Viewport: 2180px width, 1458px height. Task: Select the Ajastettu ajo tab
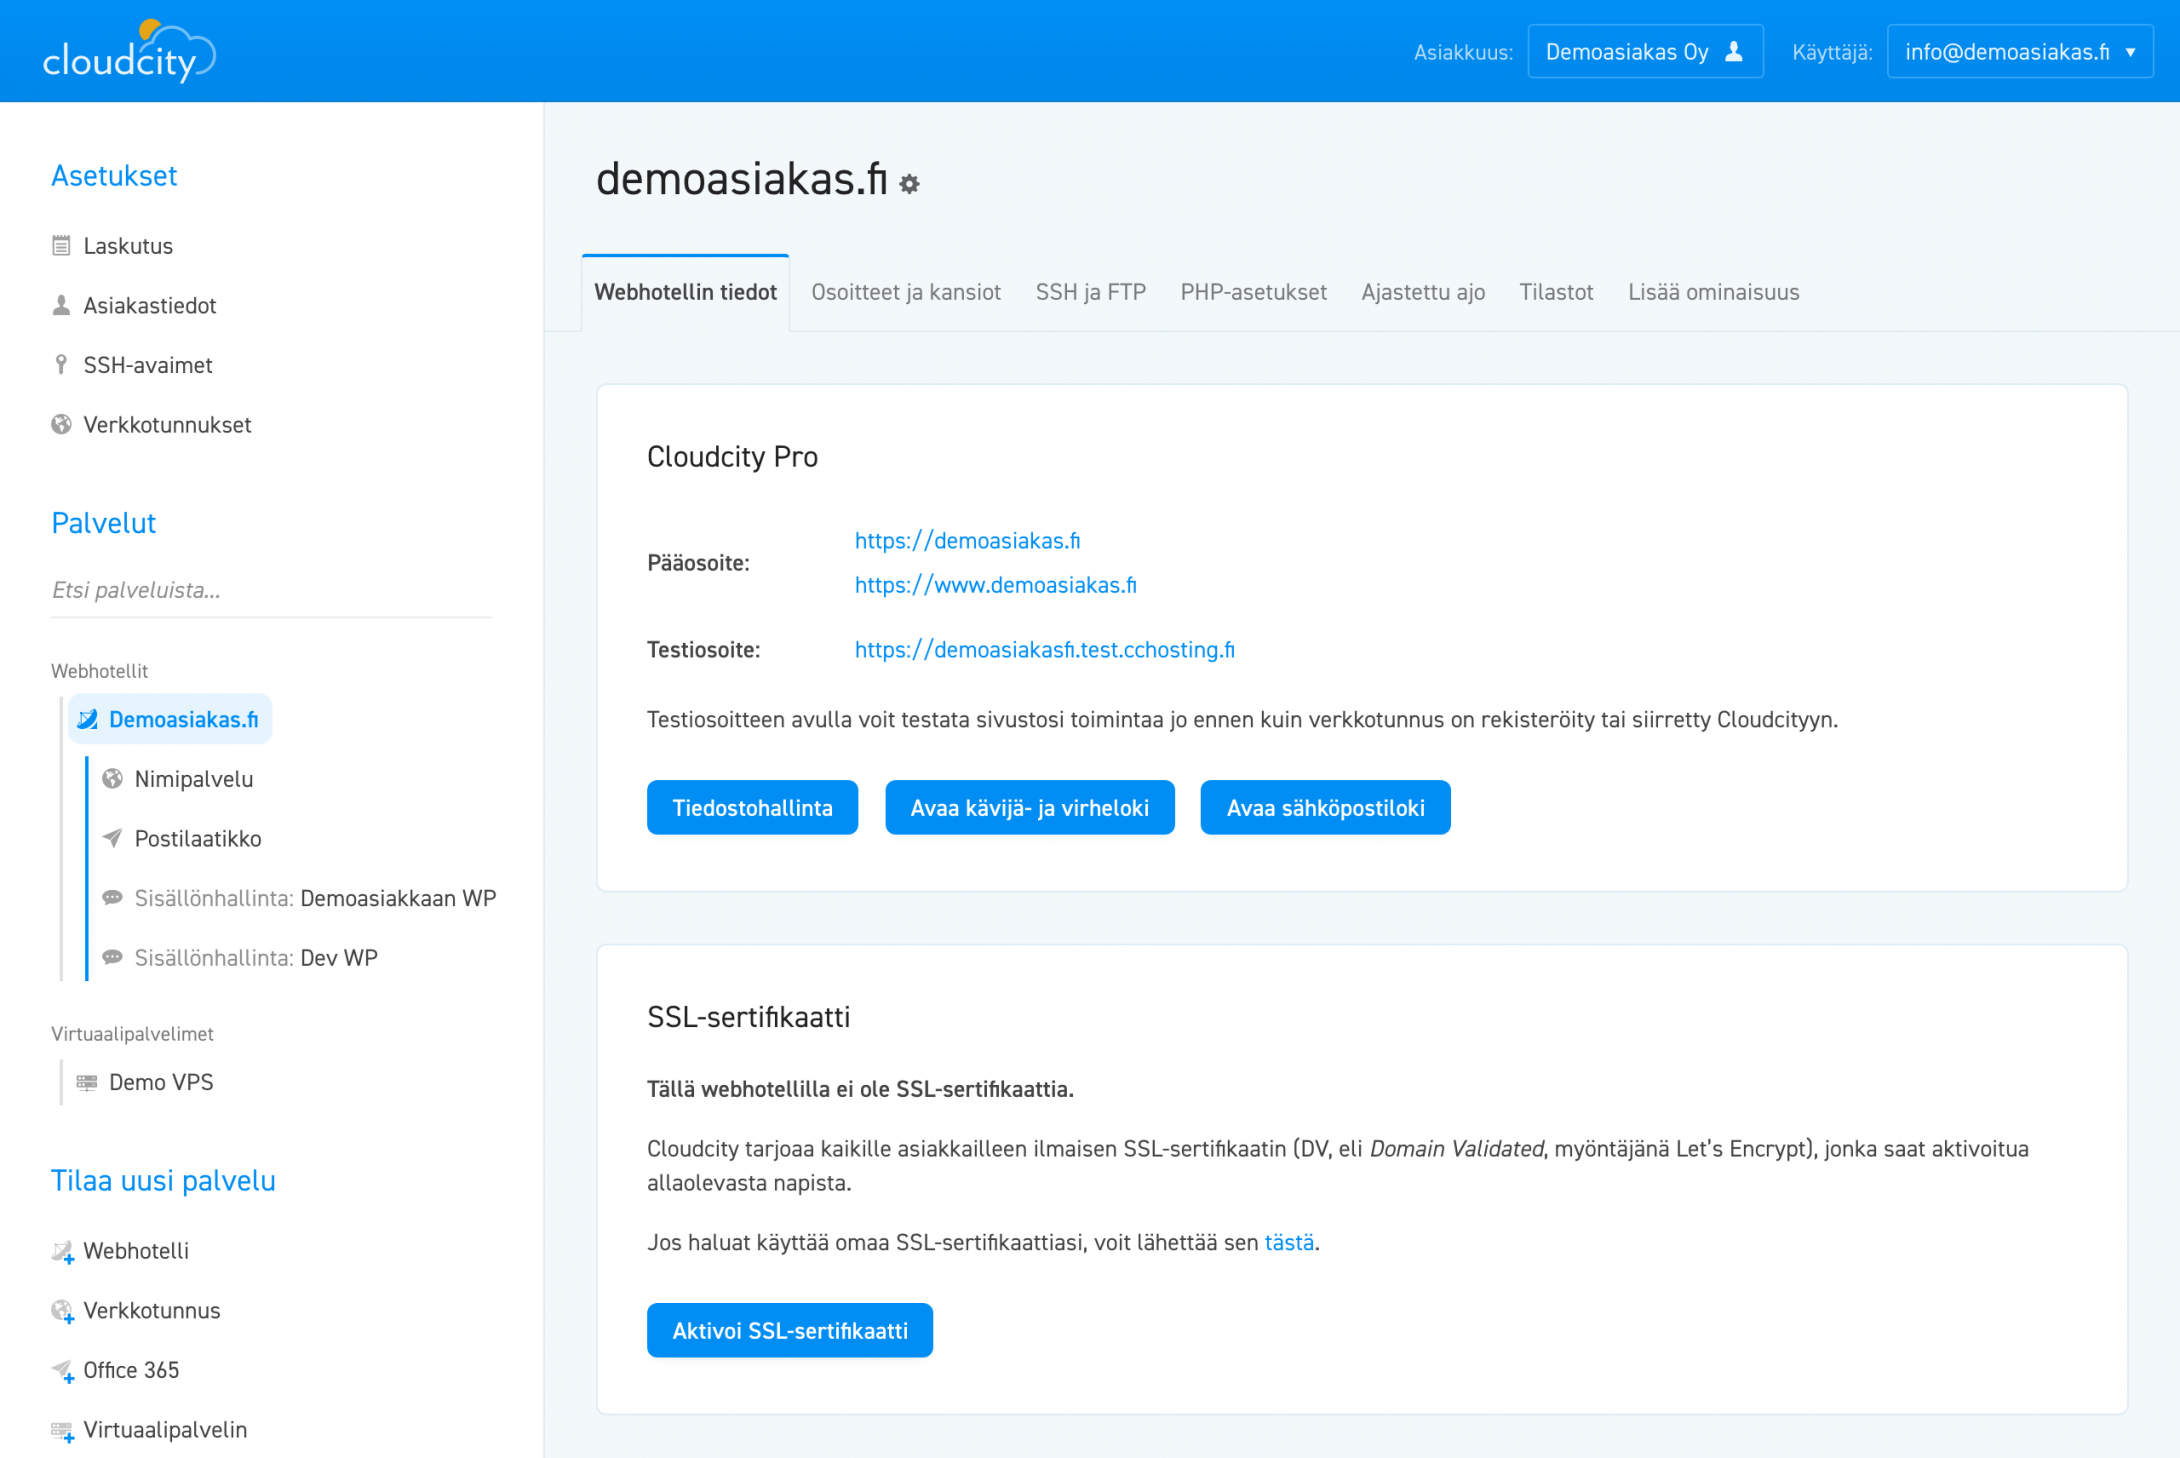pos(1423,292)
